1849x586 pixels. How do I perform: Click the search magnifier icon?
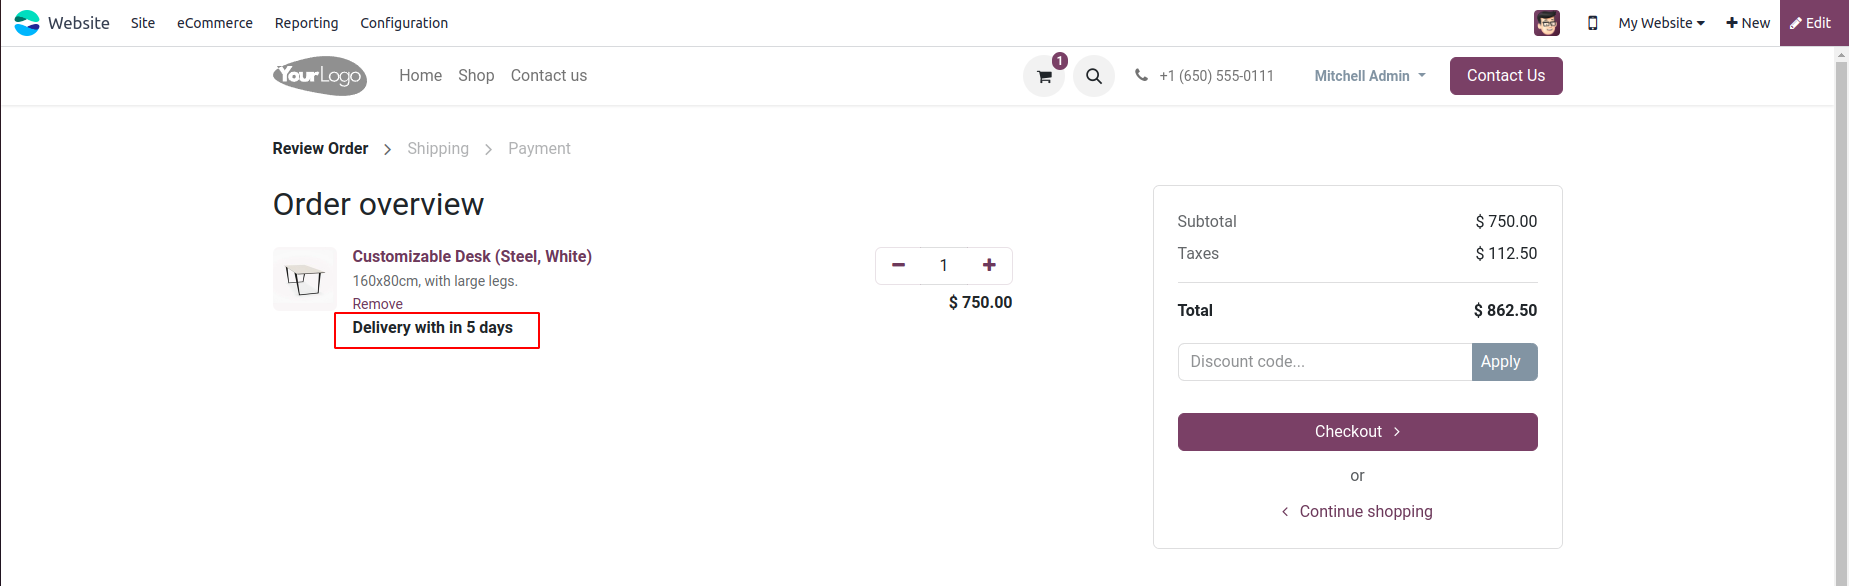(x=1094, y=77)
